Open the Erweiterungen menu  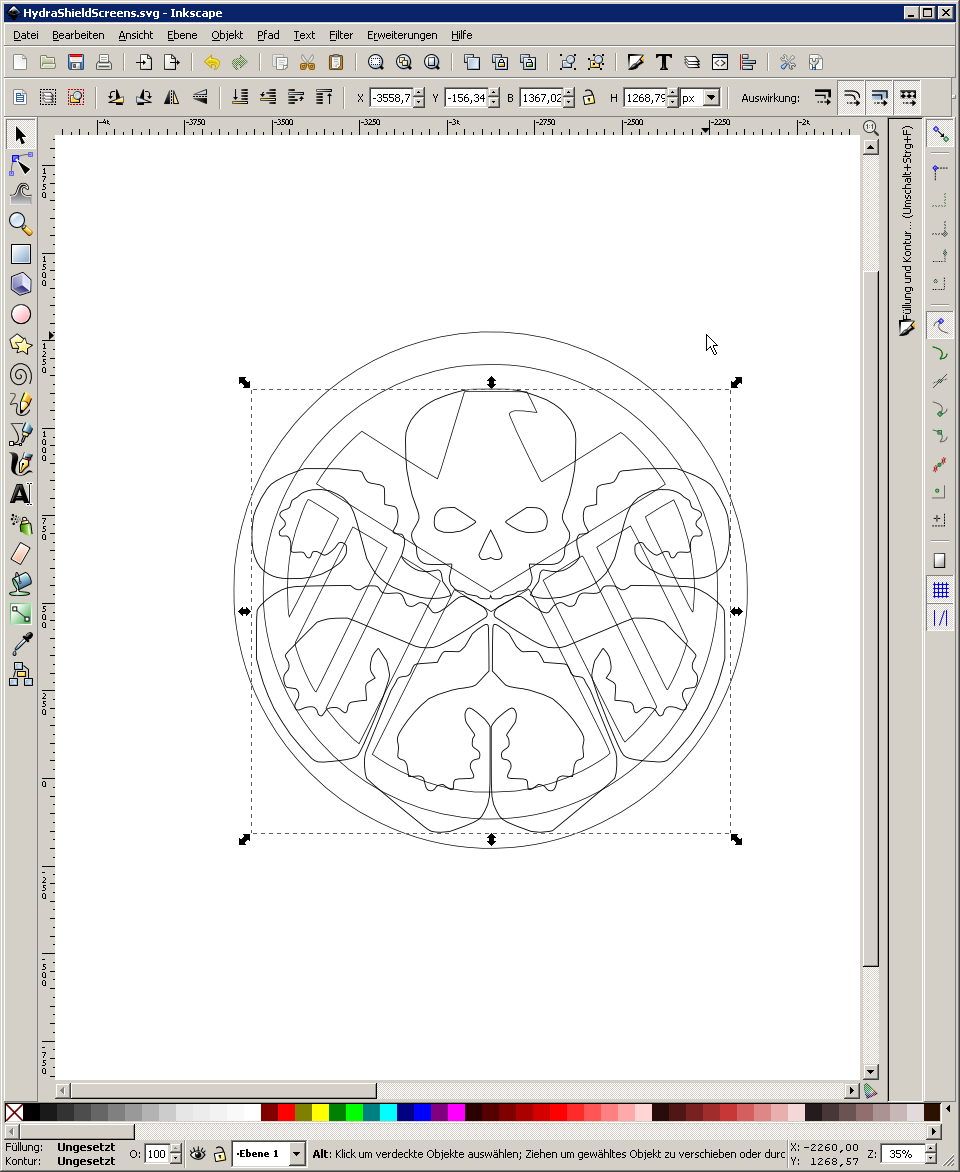click(x=402, y=35)
